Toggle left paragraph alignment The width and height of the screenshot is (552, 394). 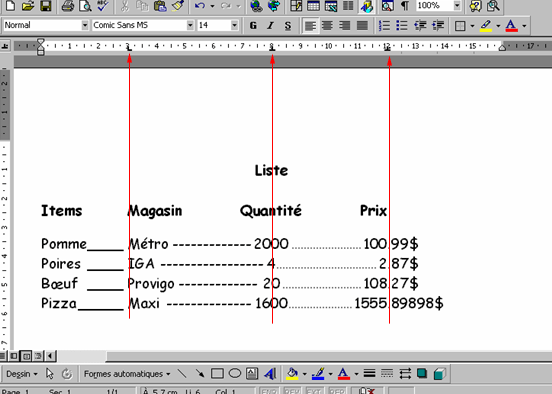coord(310,25)
